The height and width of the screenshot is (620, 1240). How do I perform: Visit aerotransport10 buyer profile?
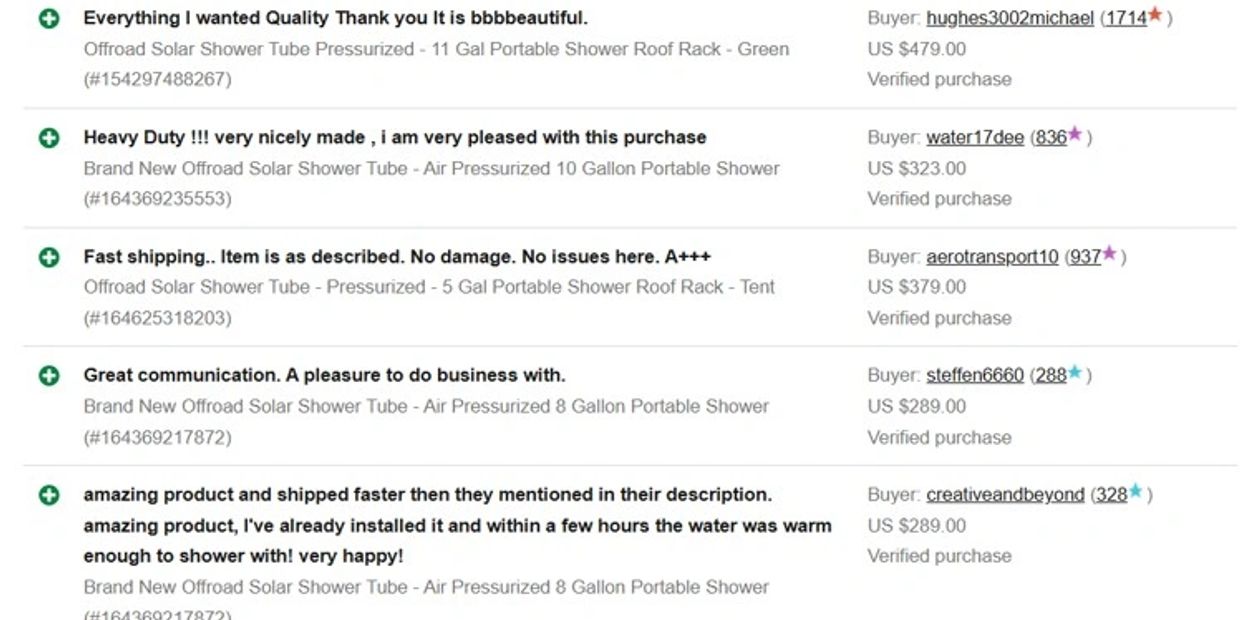pyautogui.click(x=991, y=257)
